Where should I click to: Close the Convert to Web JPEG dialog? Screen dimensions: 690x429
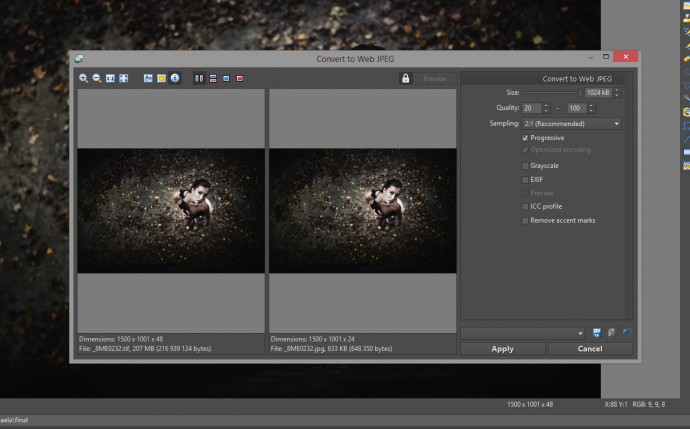point(626,56)
